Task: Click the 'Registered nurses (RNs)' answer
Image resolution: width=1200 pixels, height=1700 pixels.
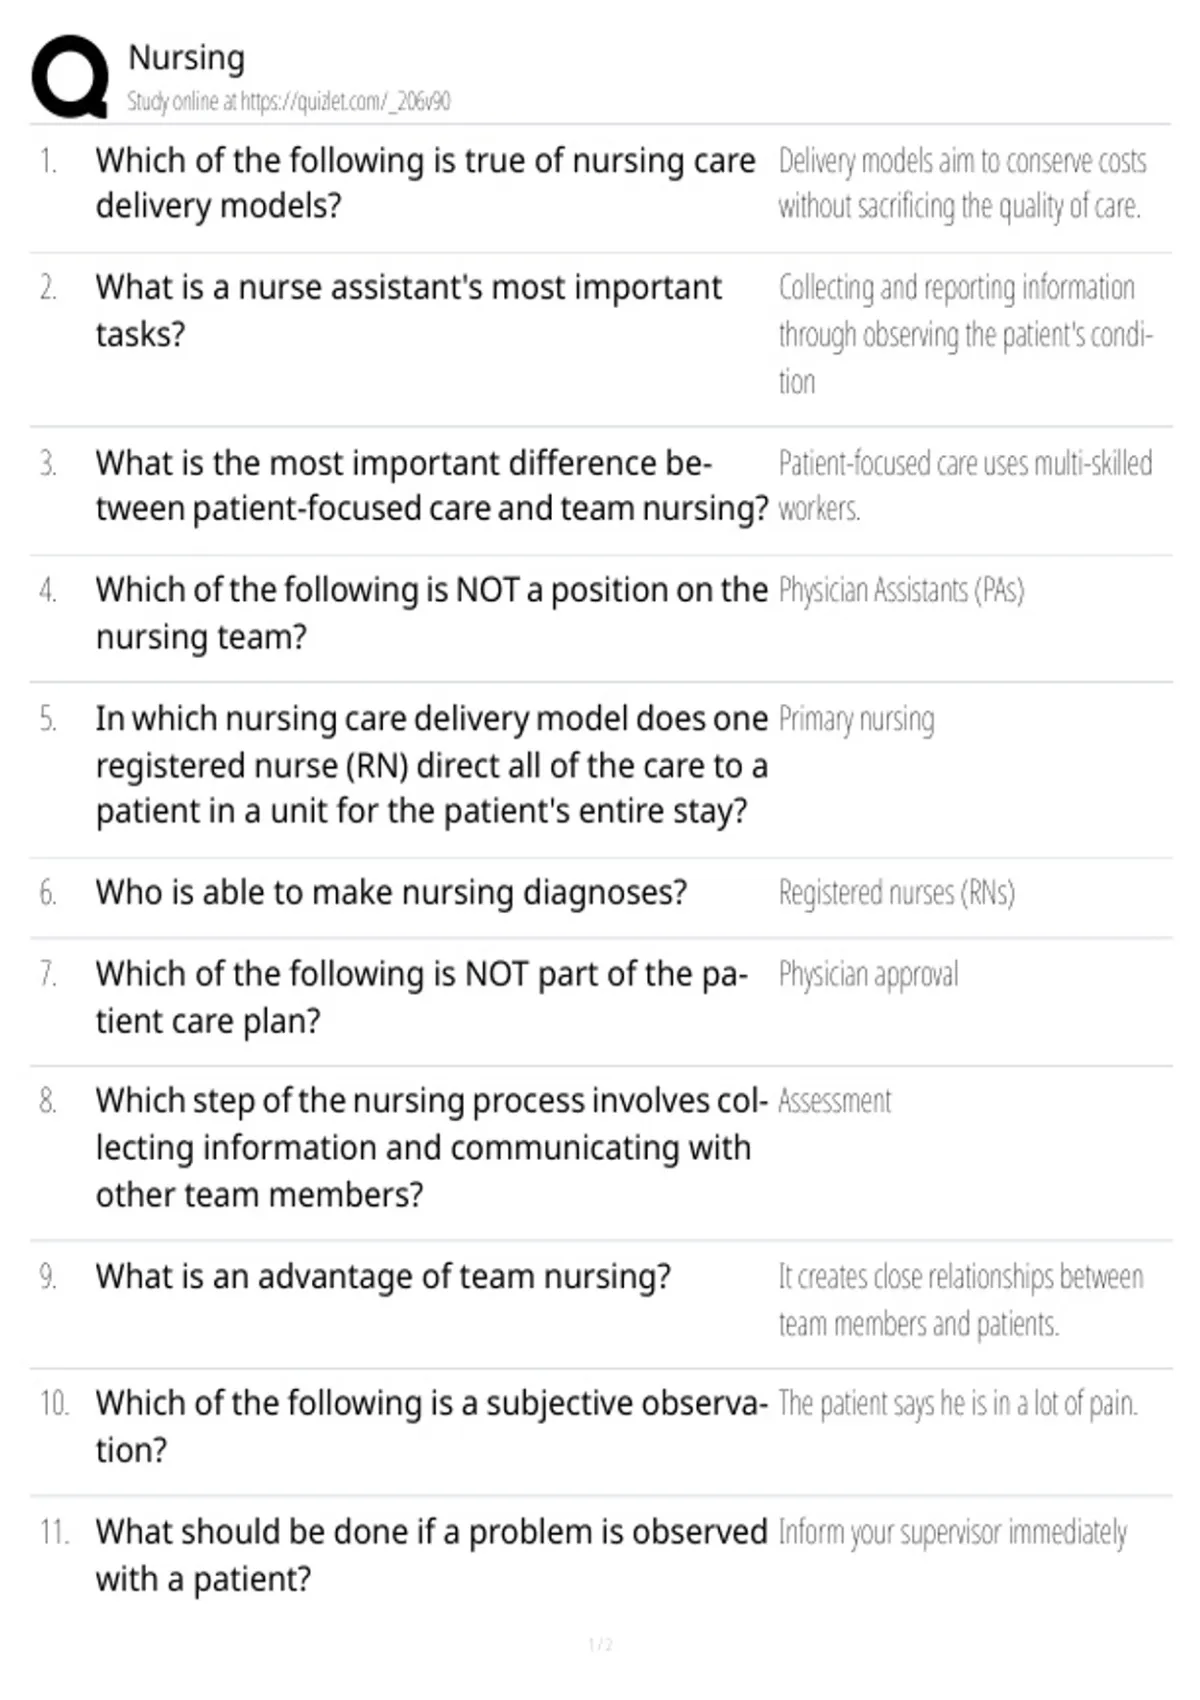Action: pos(896,892)
